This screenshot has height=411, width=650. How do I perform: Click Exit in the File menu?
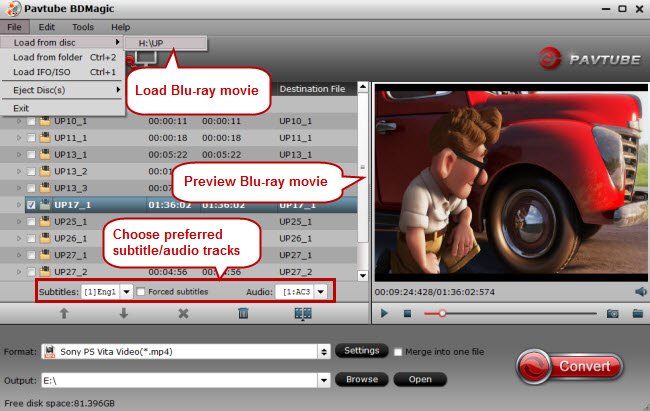tap(62, 108)
